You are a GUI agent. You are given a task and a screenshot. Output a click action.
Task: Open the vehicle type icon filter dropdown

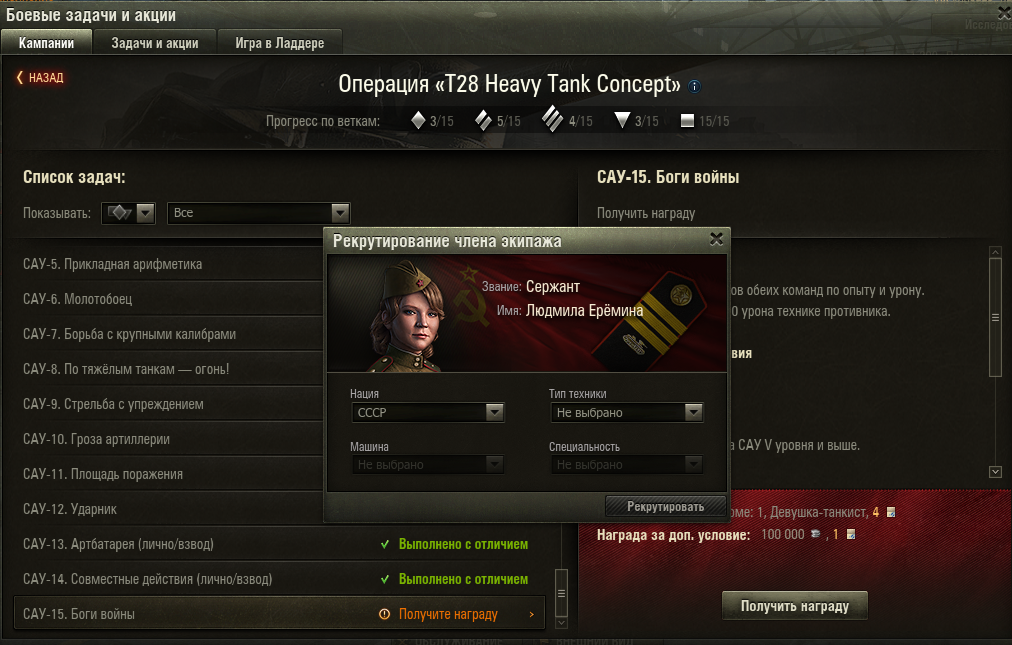[x=128, y=212]
